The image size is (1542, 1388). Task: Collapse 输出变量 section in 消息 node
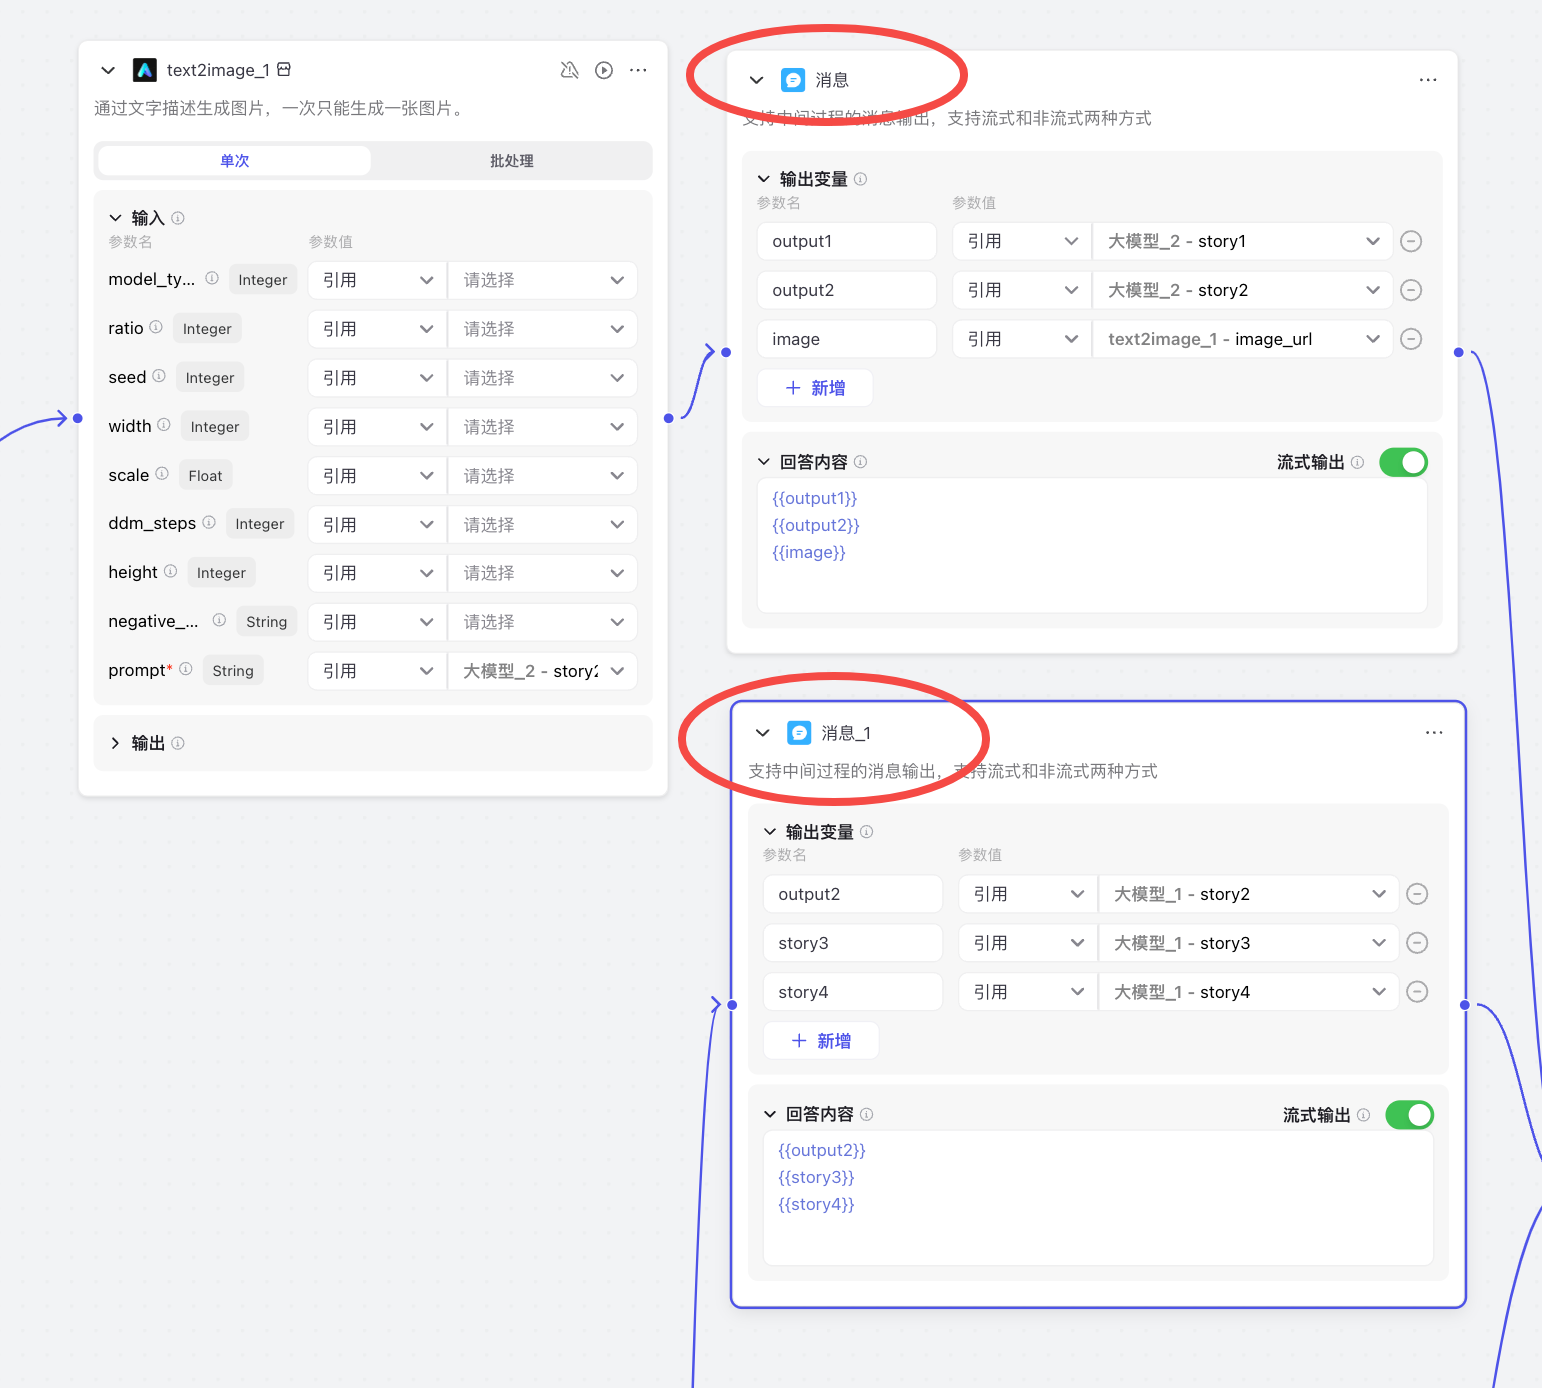coord(764,179)
